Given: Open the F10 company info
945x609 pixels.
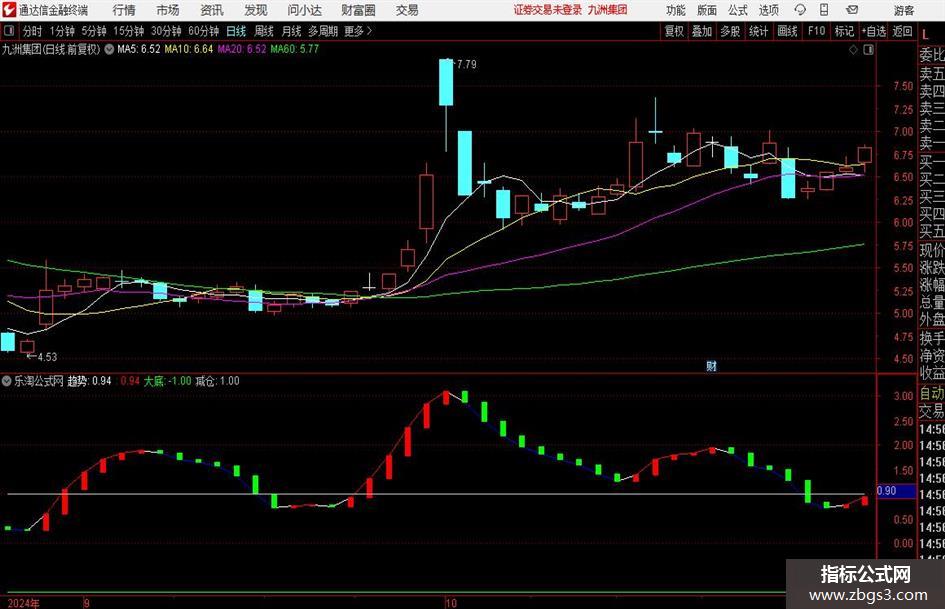Looking at the screenshot, I should tap(816, 31).
